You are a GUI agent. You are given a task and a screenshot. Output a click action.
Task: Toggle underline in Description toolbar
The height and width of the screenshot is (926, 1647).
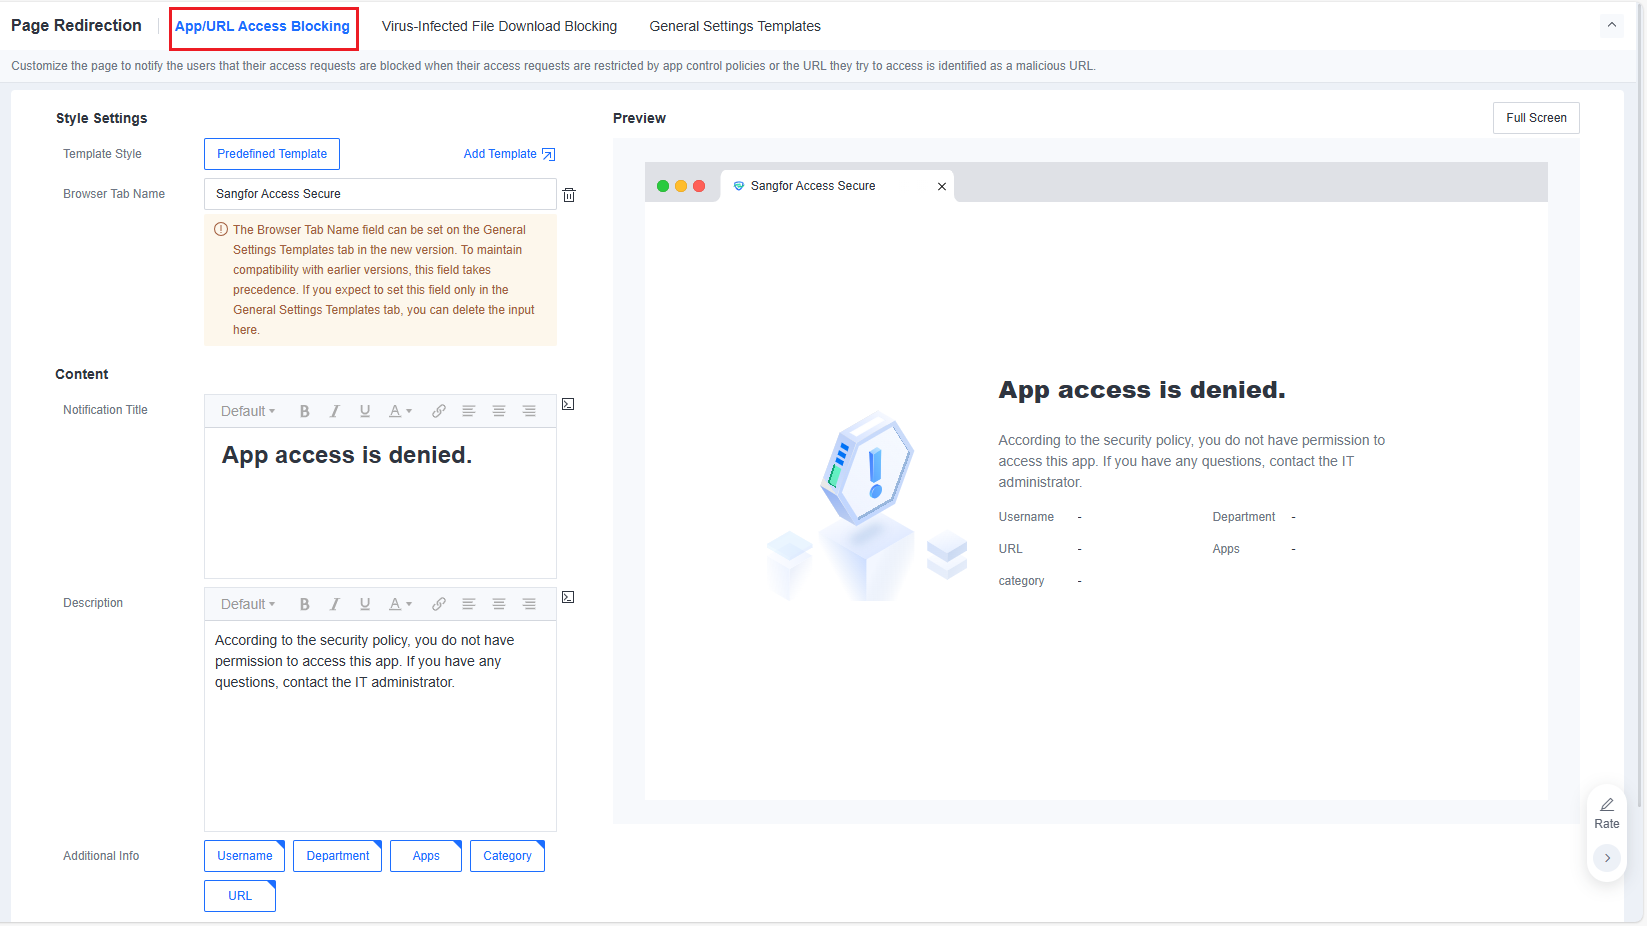click(x=365, y=604)
